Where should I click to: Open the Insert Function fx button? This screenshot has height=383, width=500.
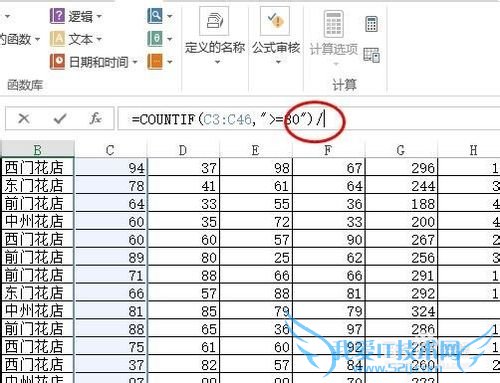[x=96, y=118]
